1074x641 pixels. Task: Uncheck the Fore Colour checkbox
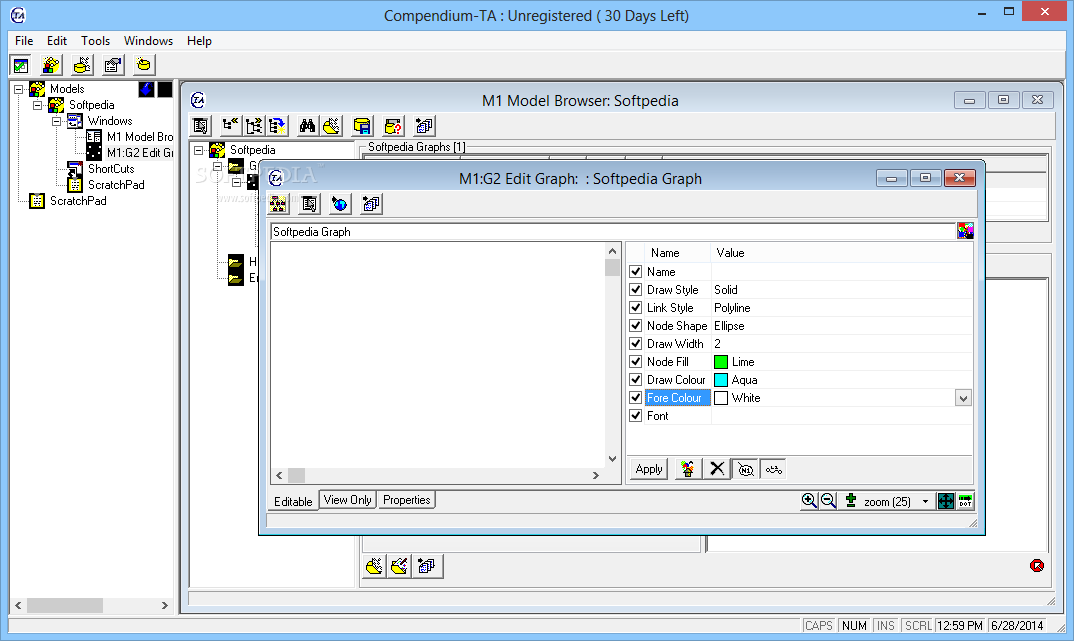[x=636, y=397]
